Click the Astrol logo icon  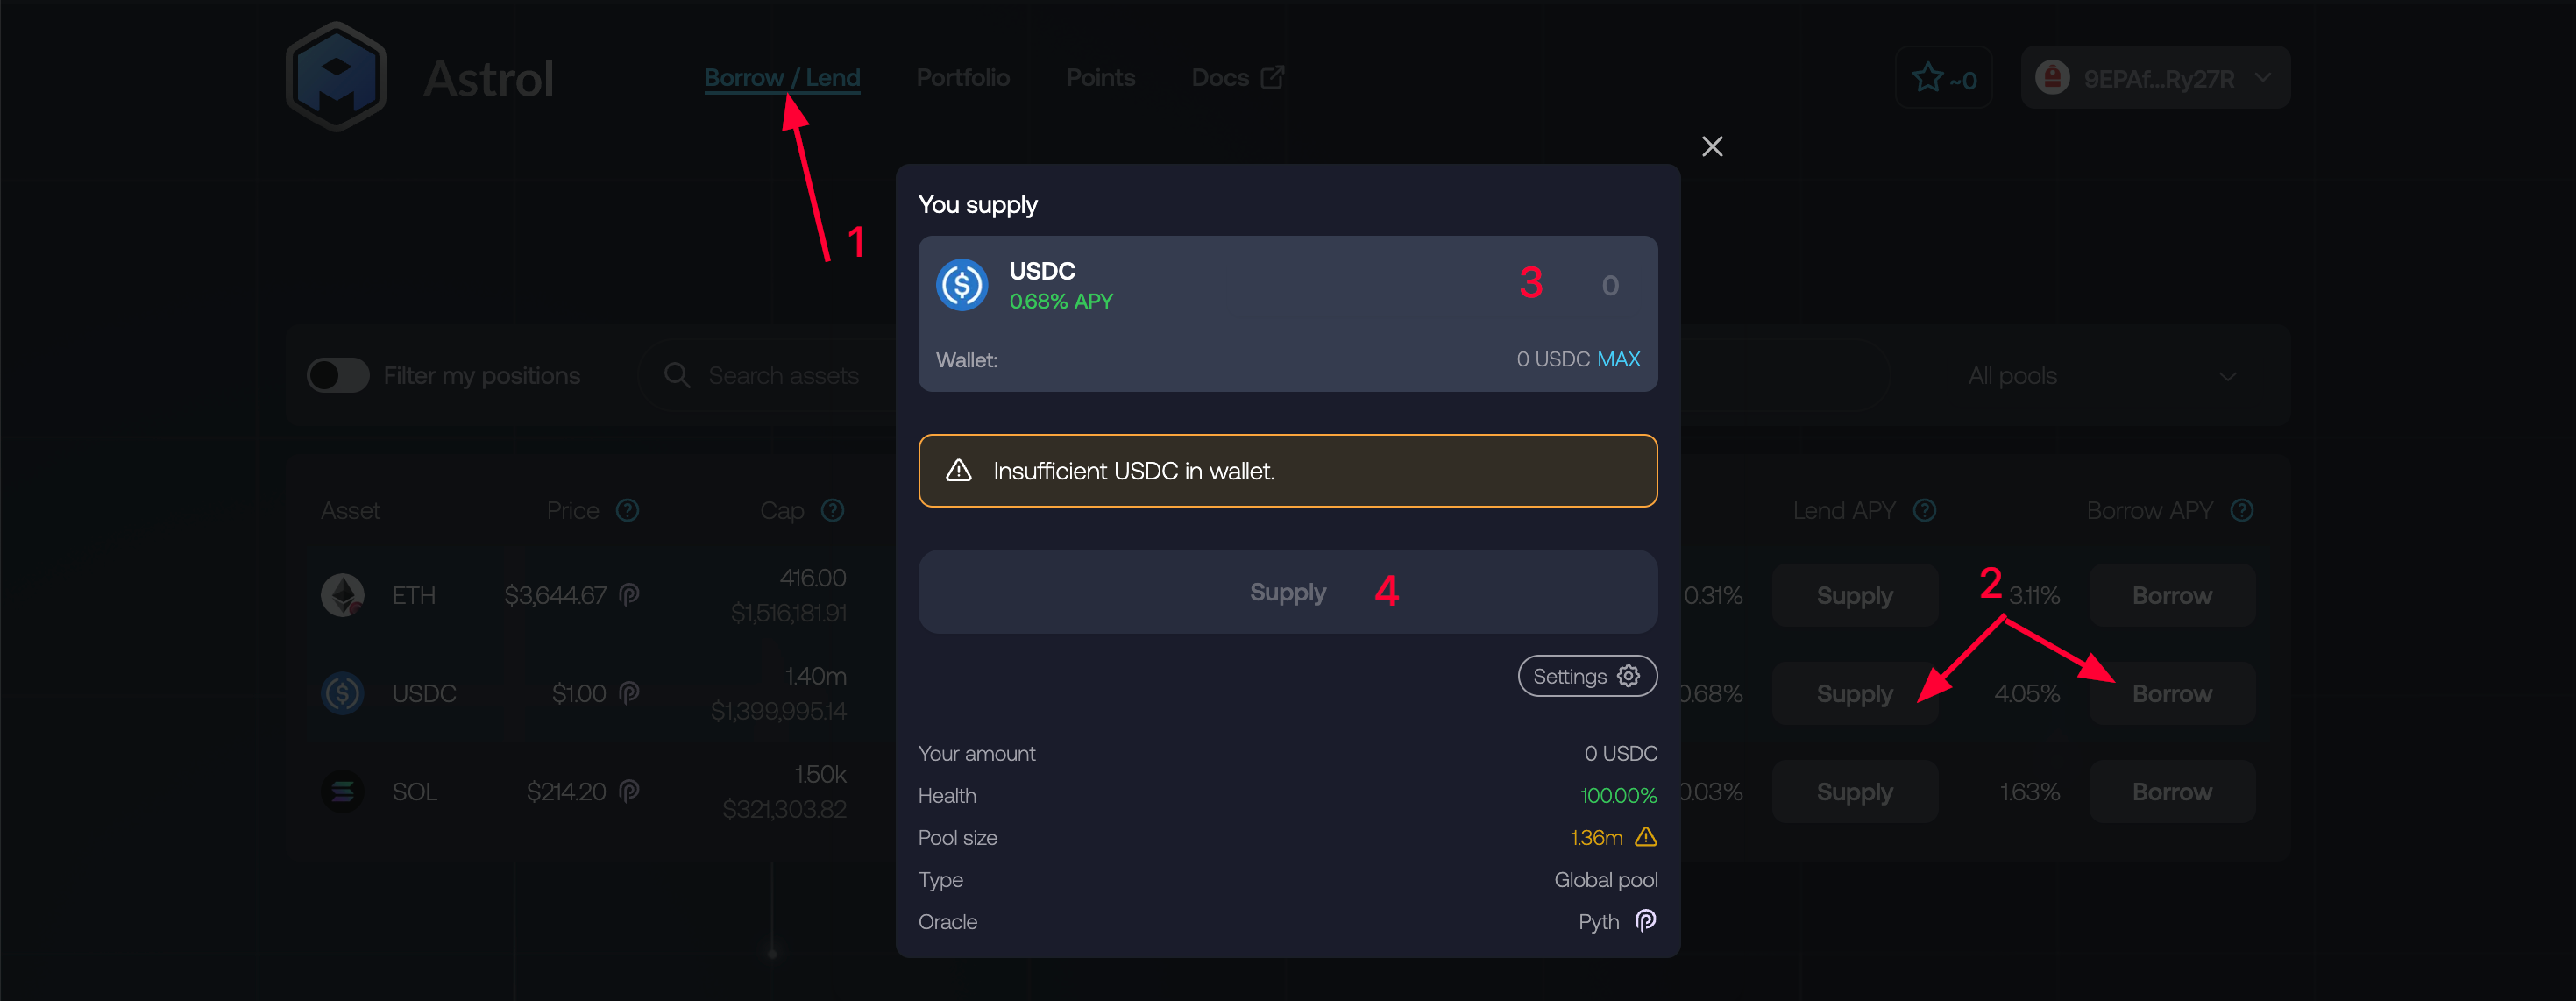(x=336, y=77)
